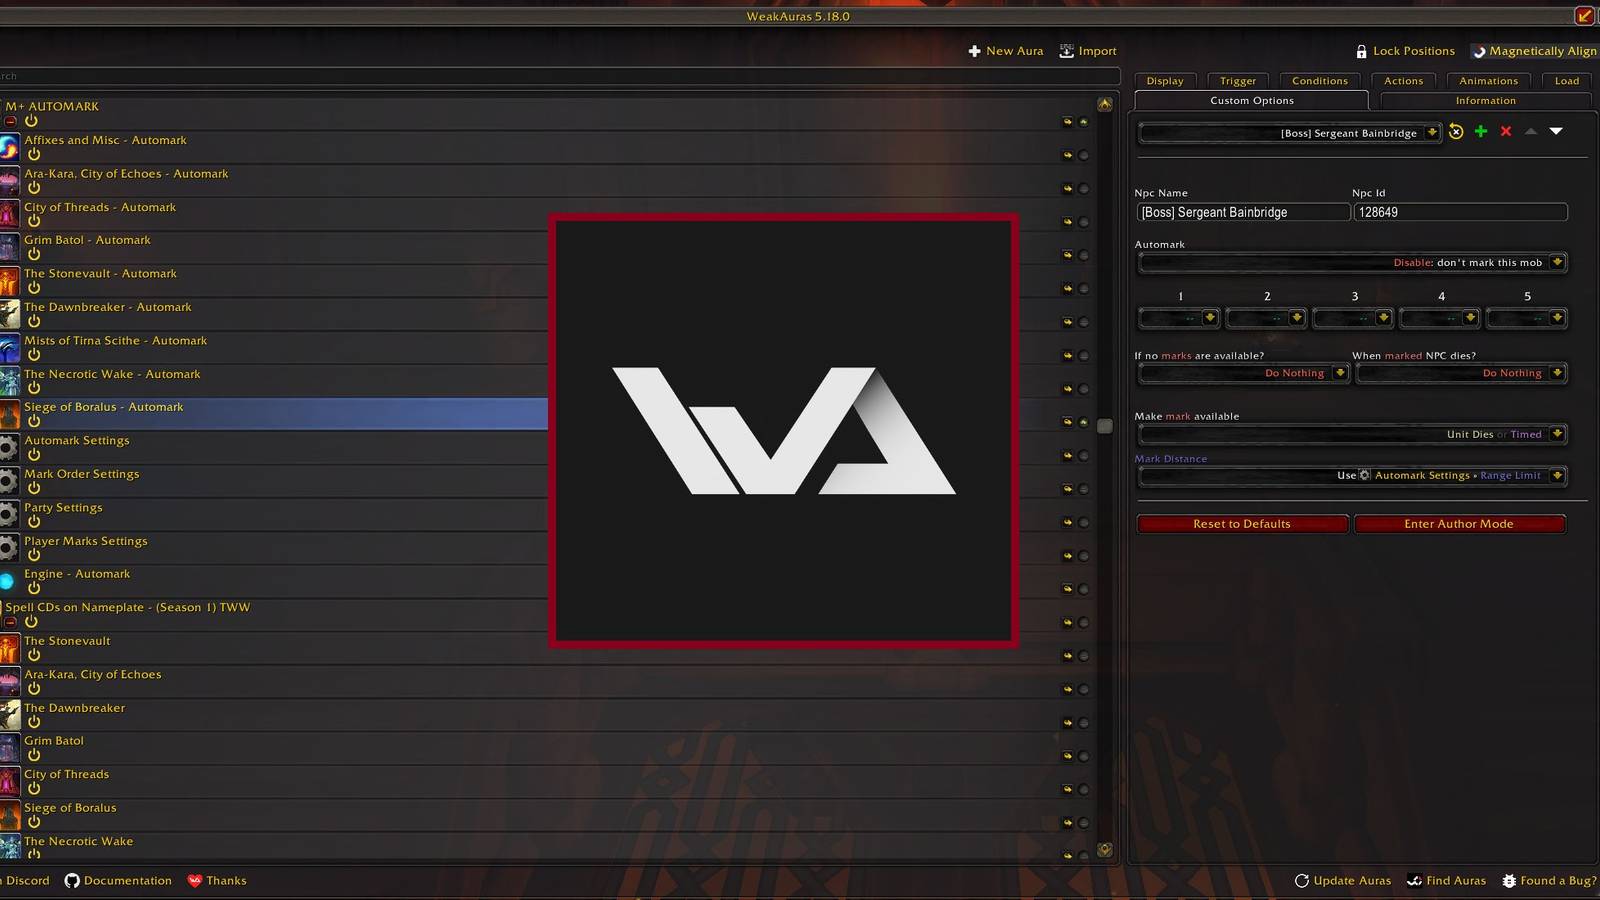Click the green plus add-entry icon

point(1481,132)
